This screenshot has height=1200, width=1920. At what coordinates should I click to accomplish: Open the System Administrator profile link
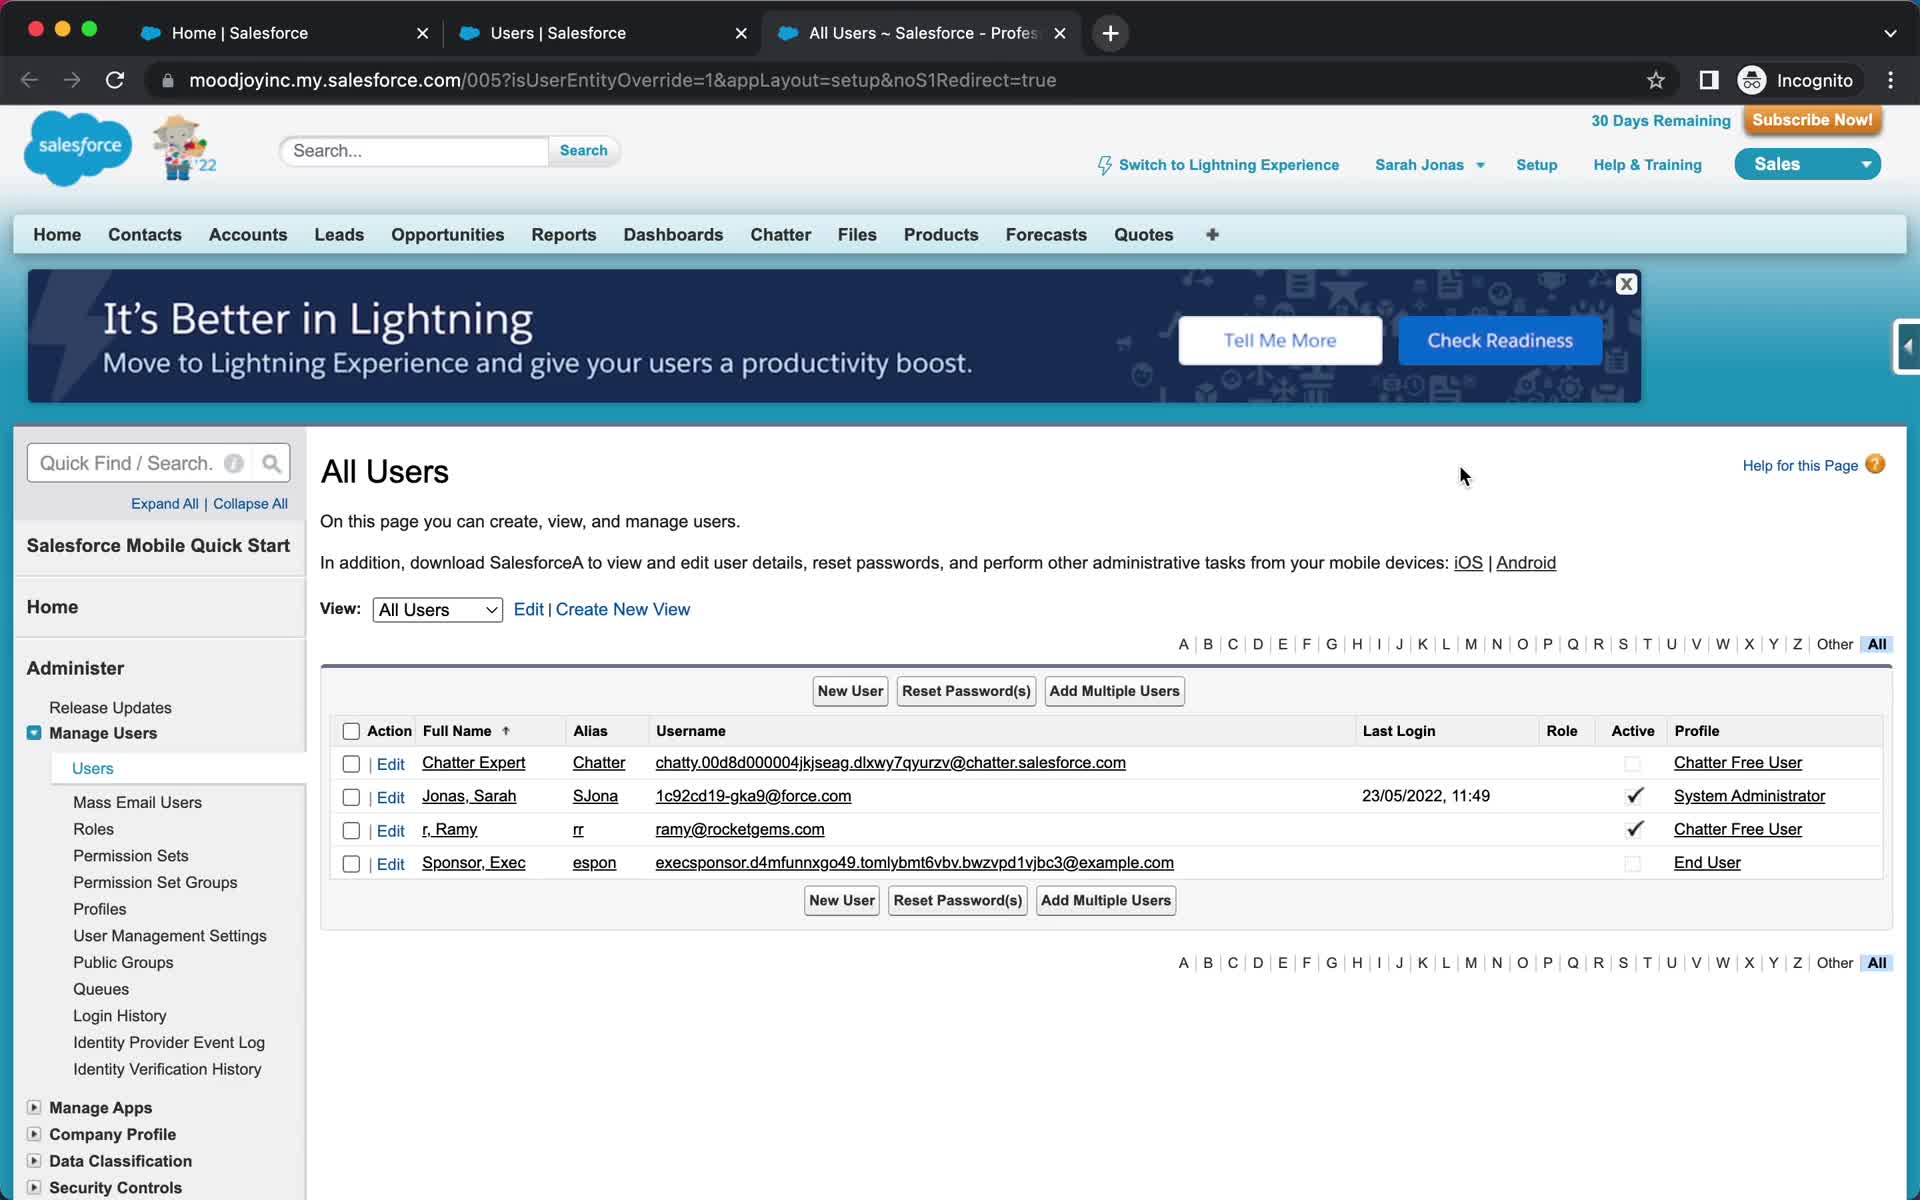click(1749, 796)
